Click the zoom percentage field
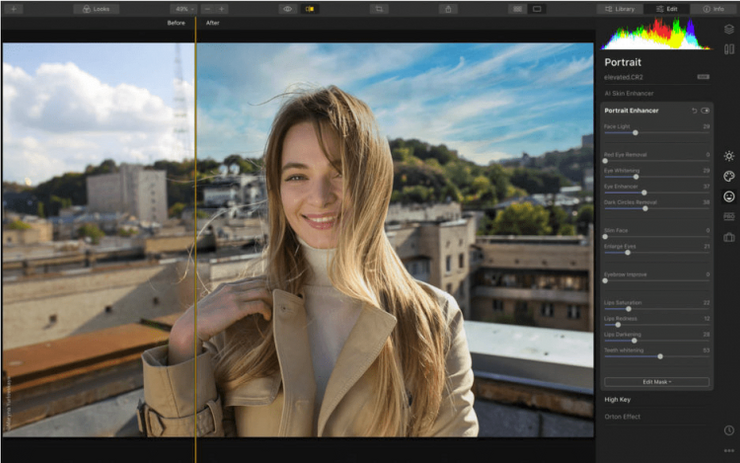 tap(183, 8)
